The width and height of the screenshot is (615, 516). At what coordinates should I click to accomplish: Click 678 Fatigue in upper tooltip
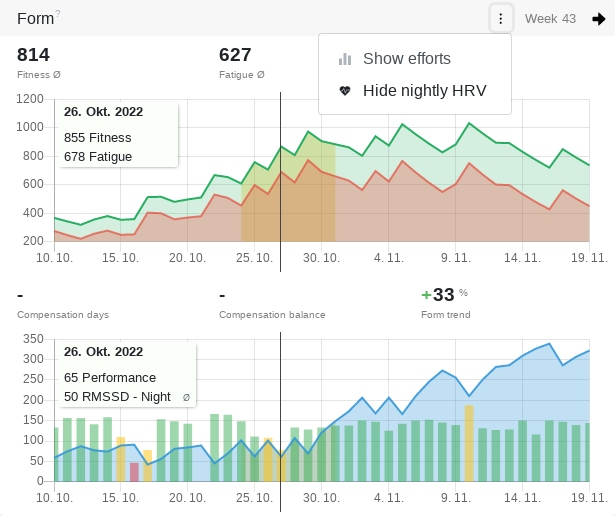(98, 156)
